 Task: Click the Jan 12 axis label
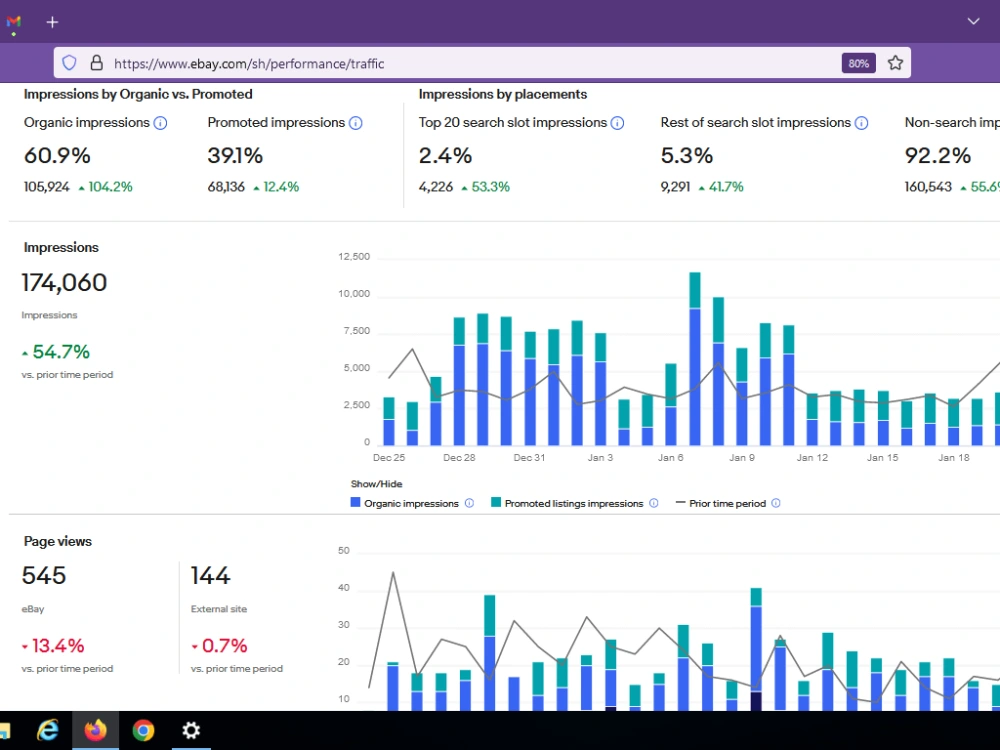coord(812,457)
